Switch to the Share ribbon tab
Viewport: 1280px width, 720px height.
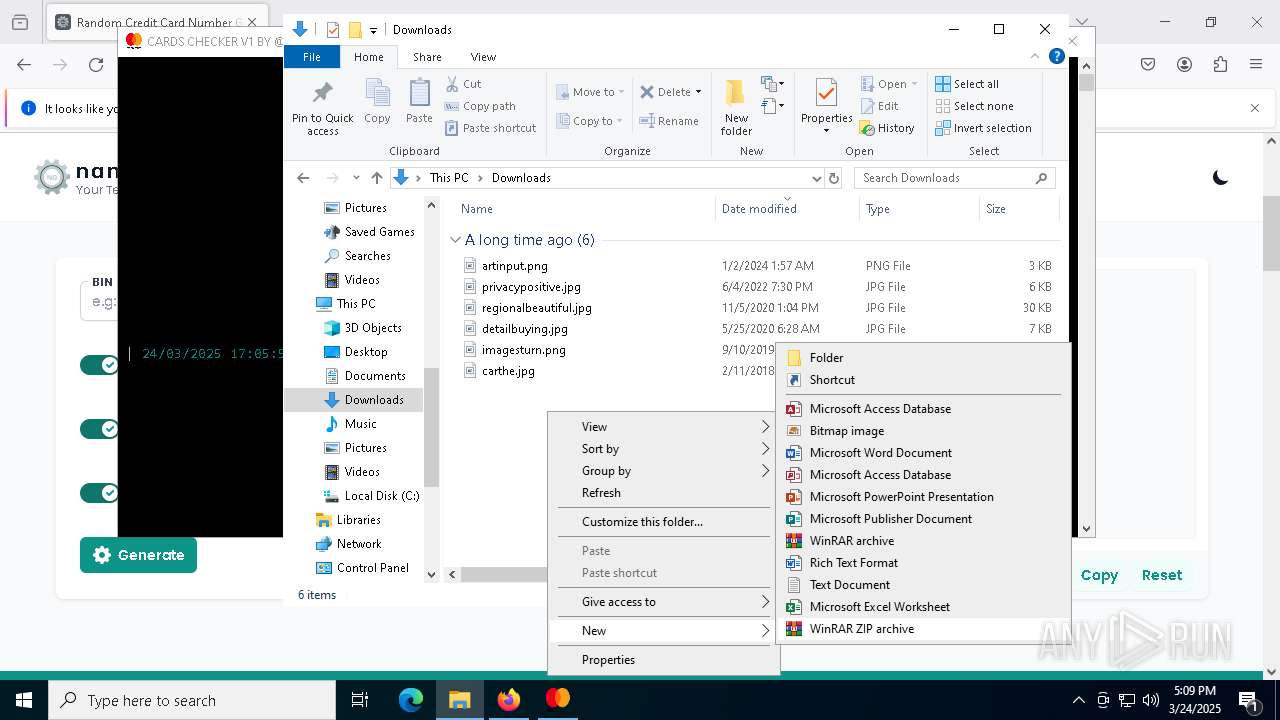(427, 57)
